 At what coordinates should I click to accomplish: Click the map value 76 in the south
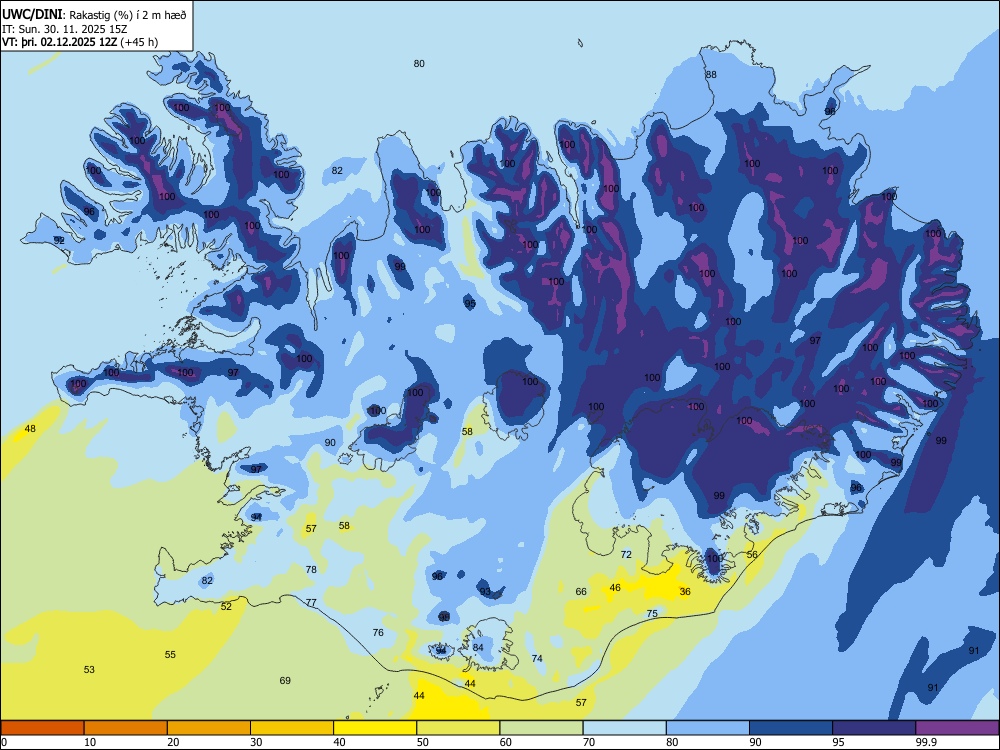pos(378,633)
